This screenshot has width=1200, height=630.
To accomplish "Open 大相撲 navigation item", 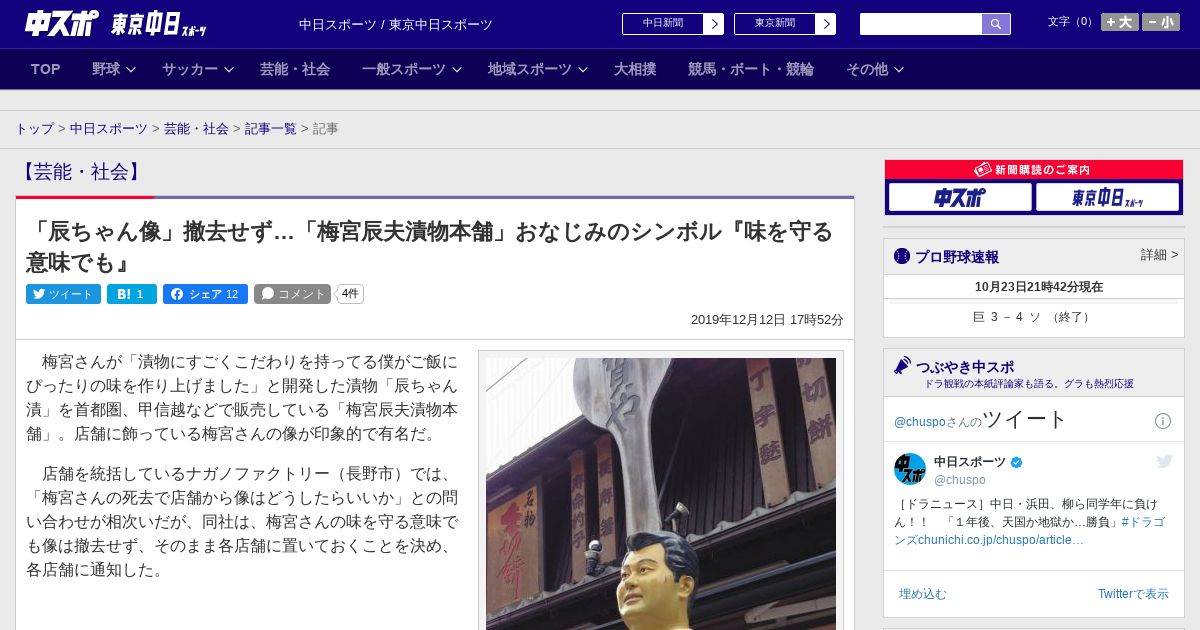I will coord(635,69).
